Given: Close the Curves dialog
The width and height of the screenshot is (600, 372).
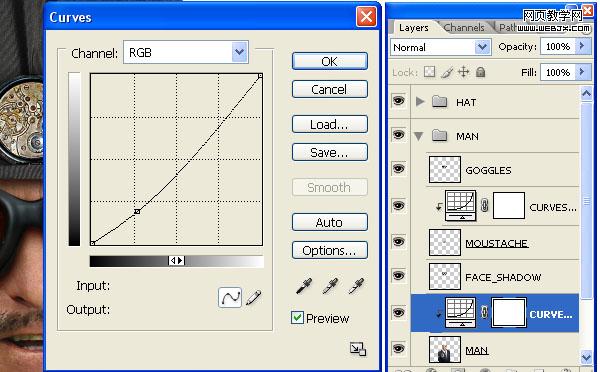Looking at the screenshot, I should pos(366,16).
